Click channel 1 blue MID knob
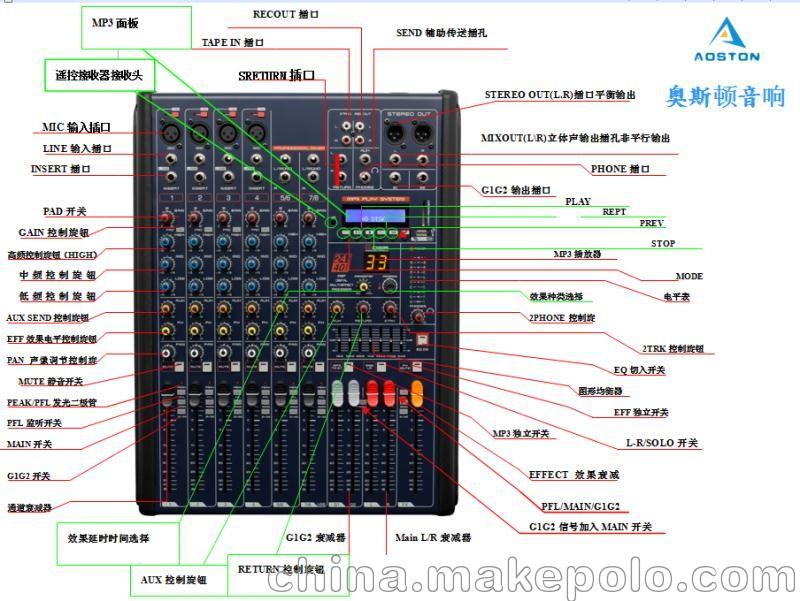 (166, 264)
